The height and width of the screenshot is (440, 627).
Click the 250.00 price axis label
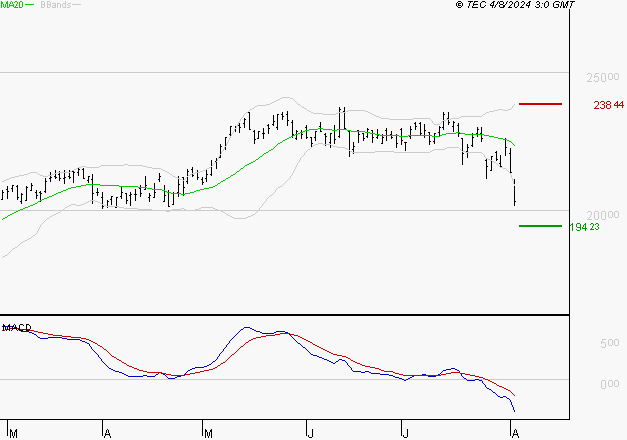(603, 77)
